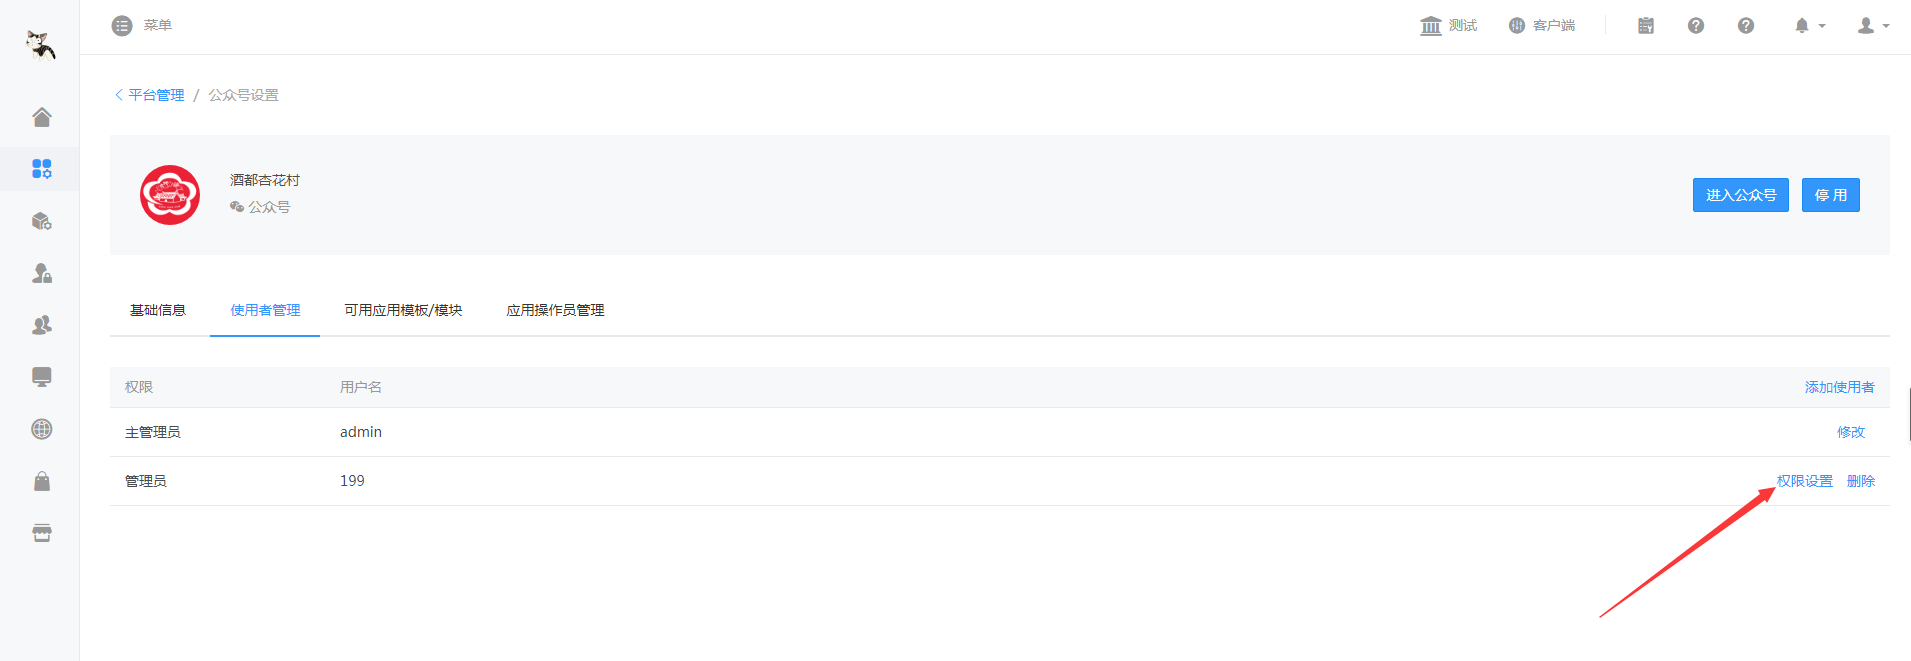The image size is (1911, 661).
Task: Open the box-with-gear module sidebar icon
Action: 41,221
